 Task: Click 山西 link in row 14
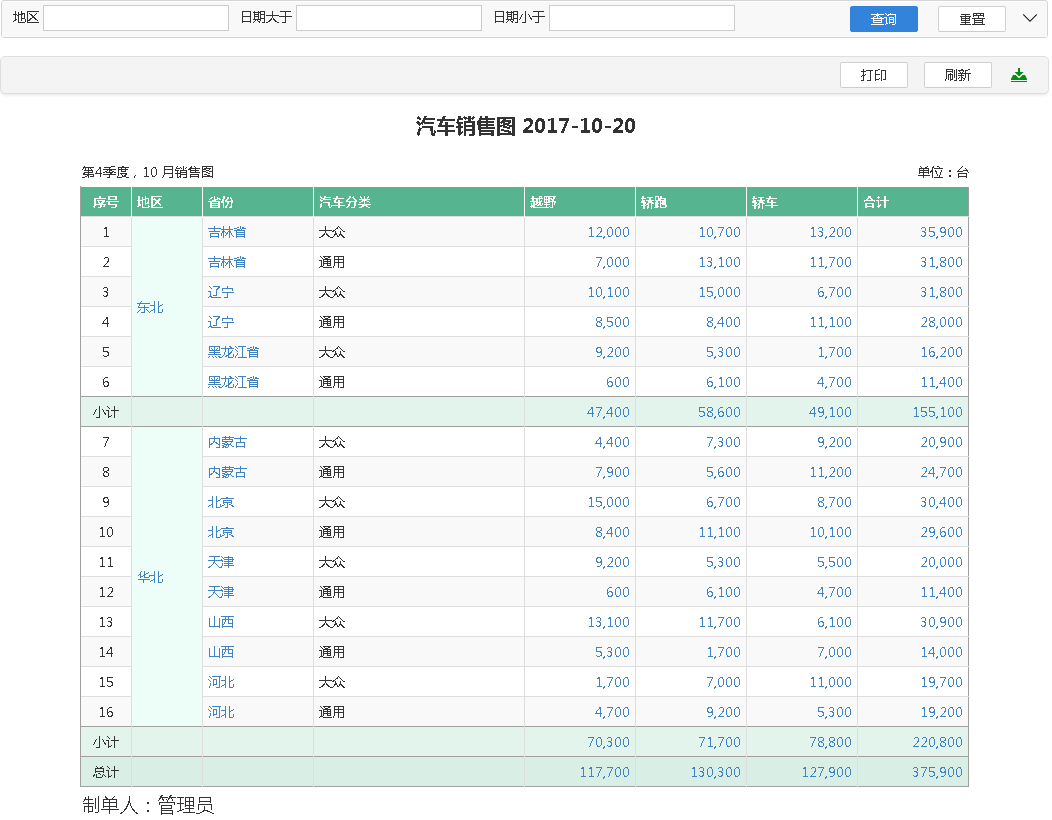pyautogui.click(x=221, y=652)
